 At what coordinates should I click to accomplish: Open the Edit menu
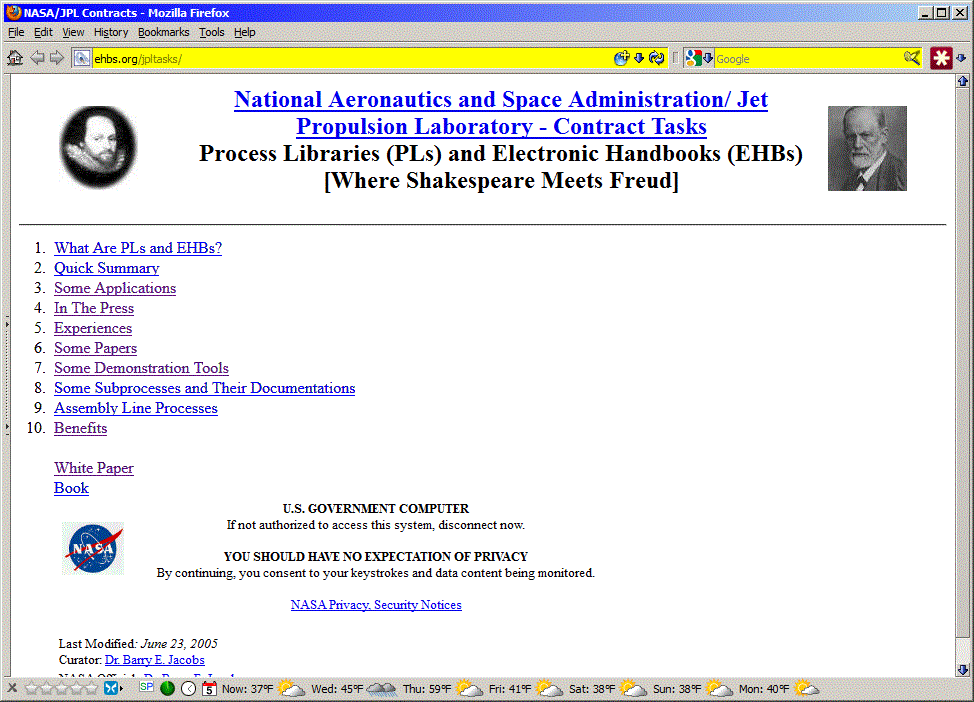pos(43,32)
